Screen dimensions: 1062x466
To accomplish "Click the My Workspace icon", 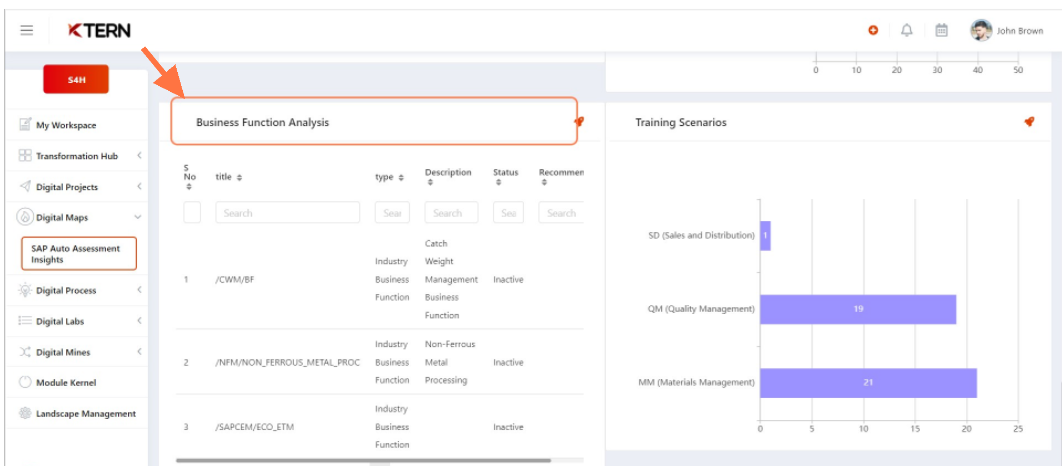I will 25,125.
